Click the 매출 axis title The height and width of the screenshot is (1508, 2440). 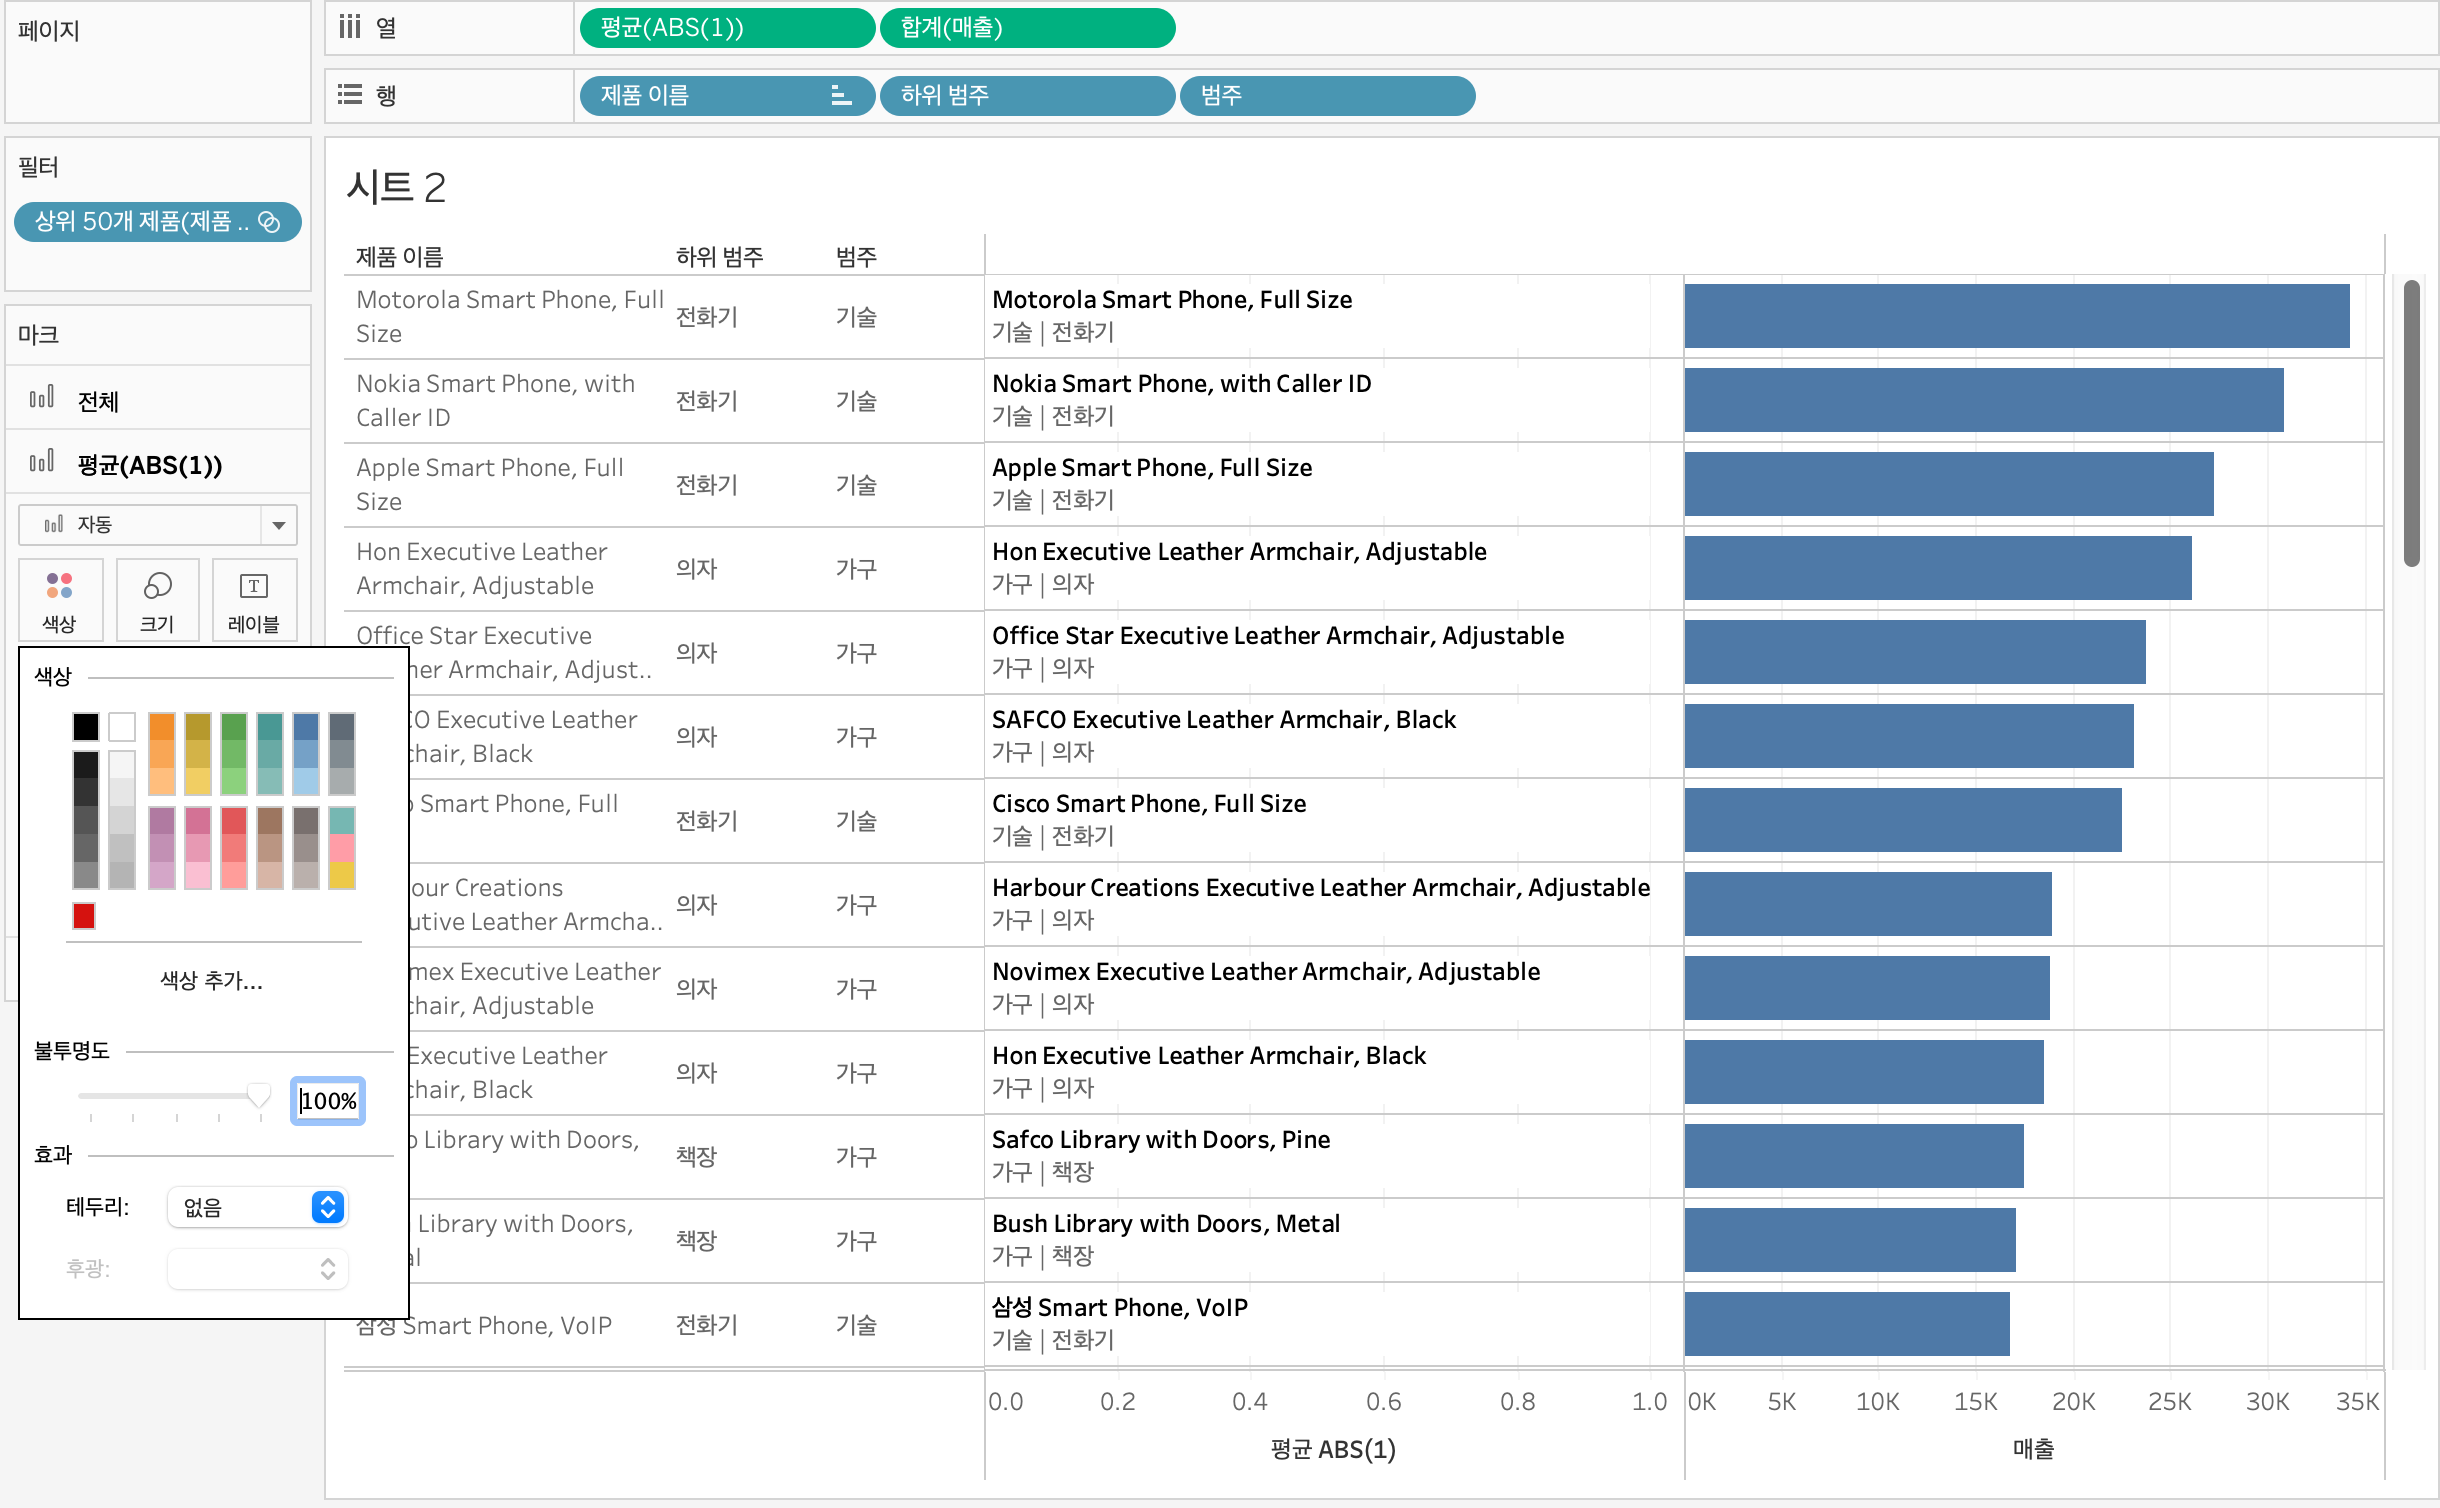[x=2034, y=1448]
